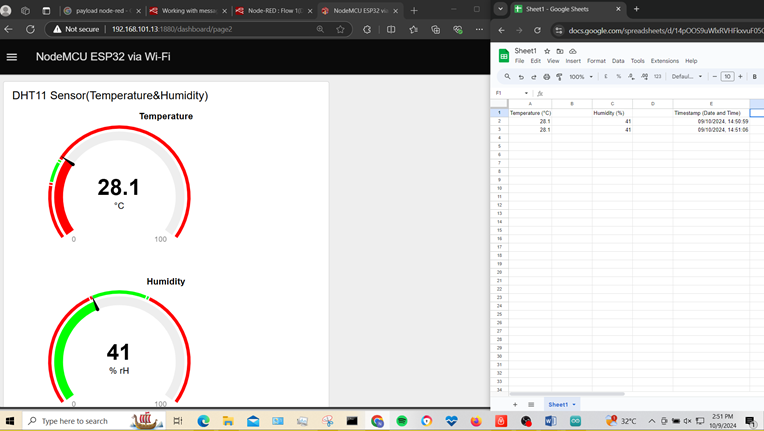Expand the name box dropdown arrow
The image size is (764, 431).
click(x=526, y=93)
